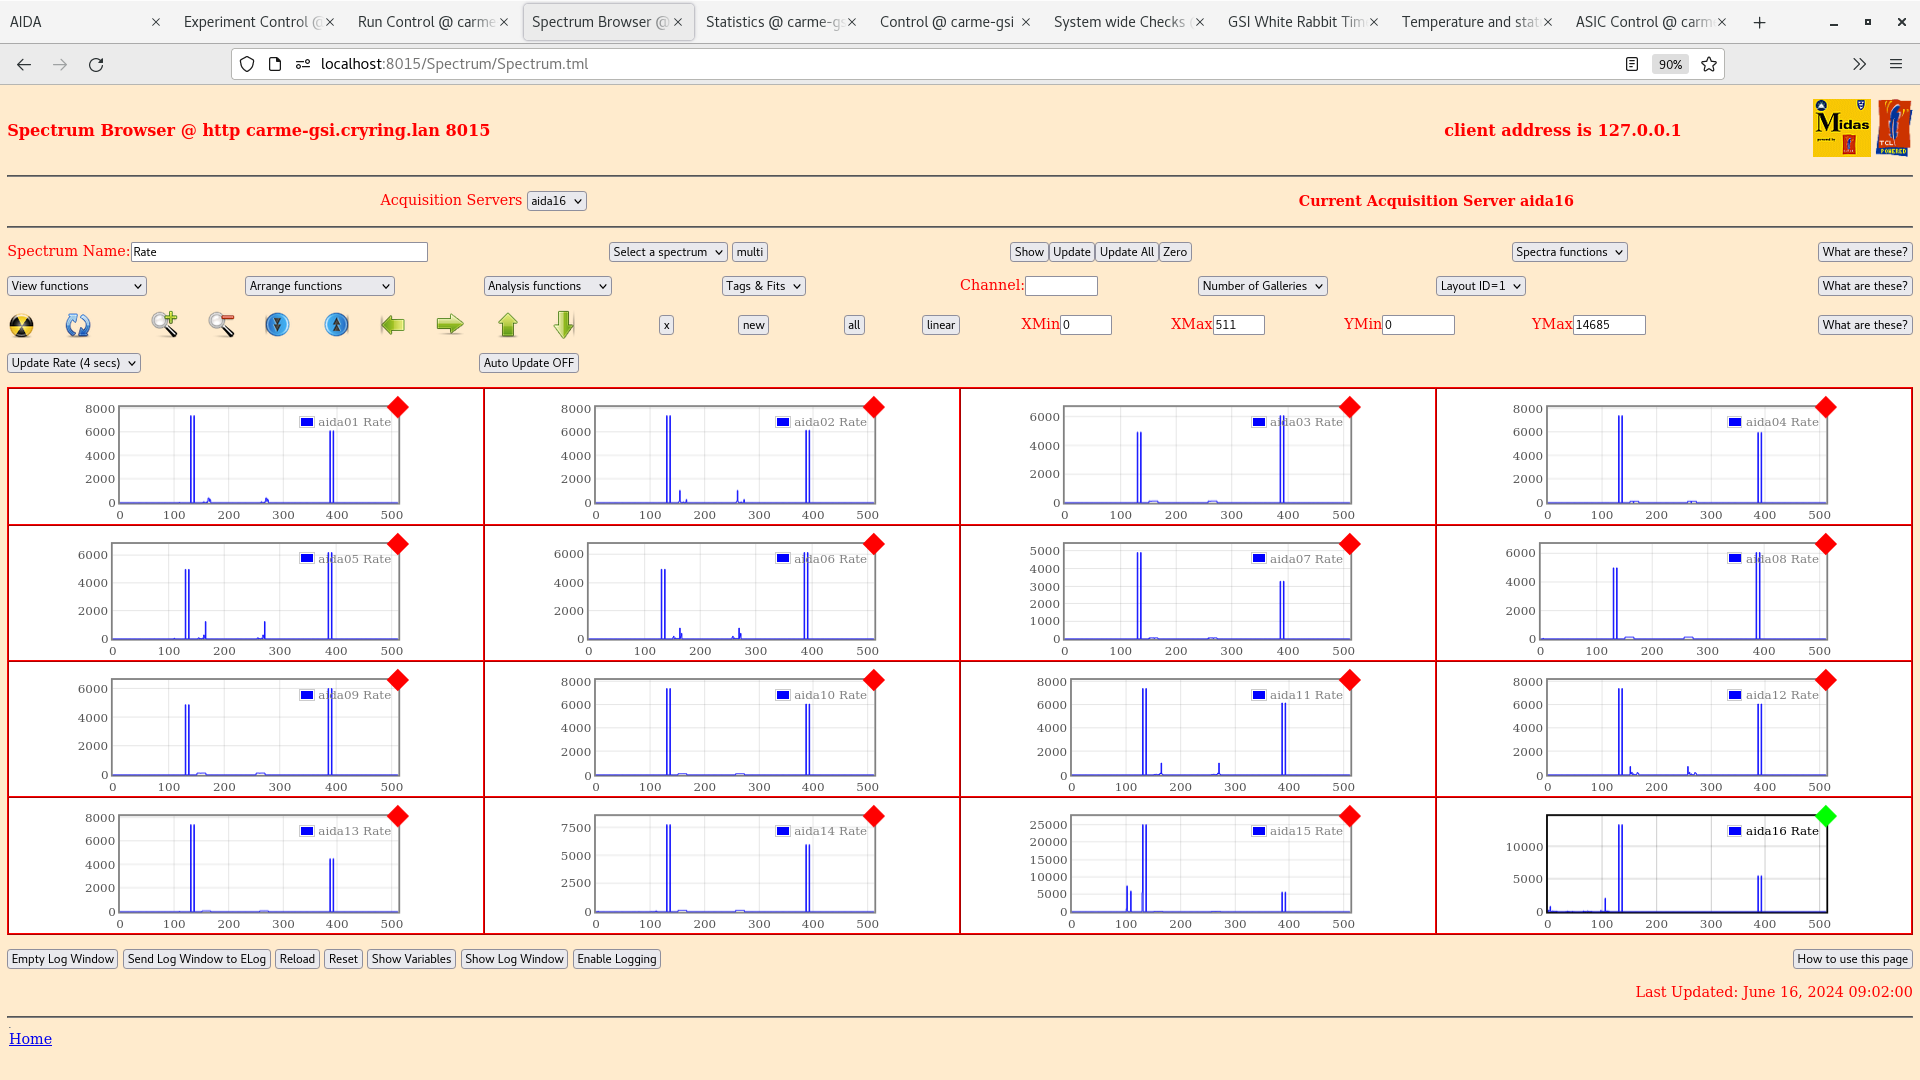Click the blue double down-arrow icon

point(277,325)
